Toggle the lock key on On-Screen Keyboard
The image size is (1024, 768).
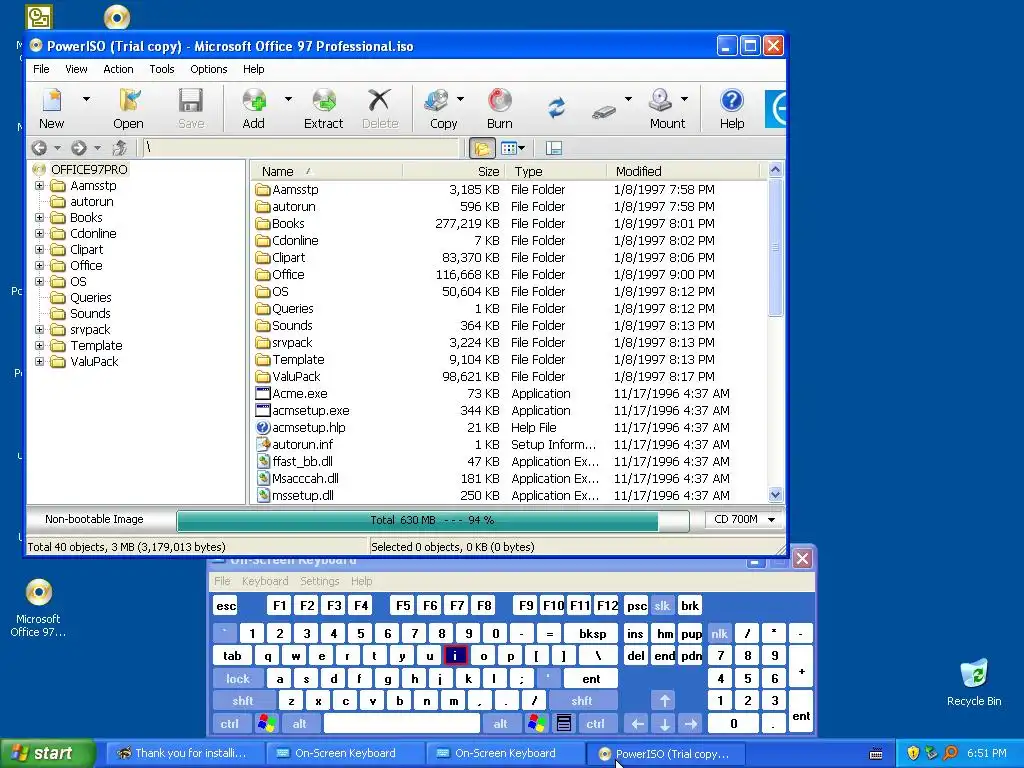coord(238,679)
